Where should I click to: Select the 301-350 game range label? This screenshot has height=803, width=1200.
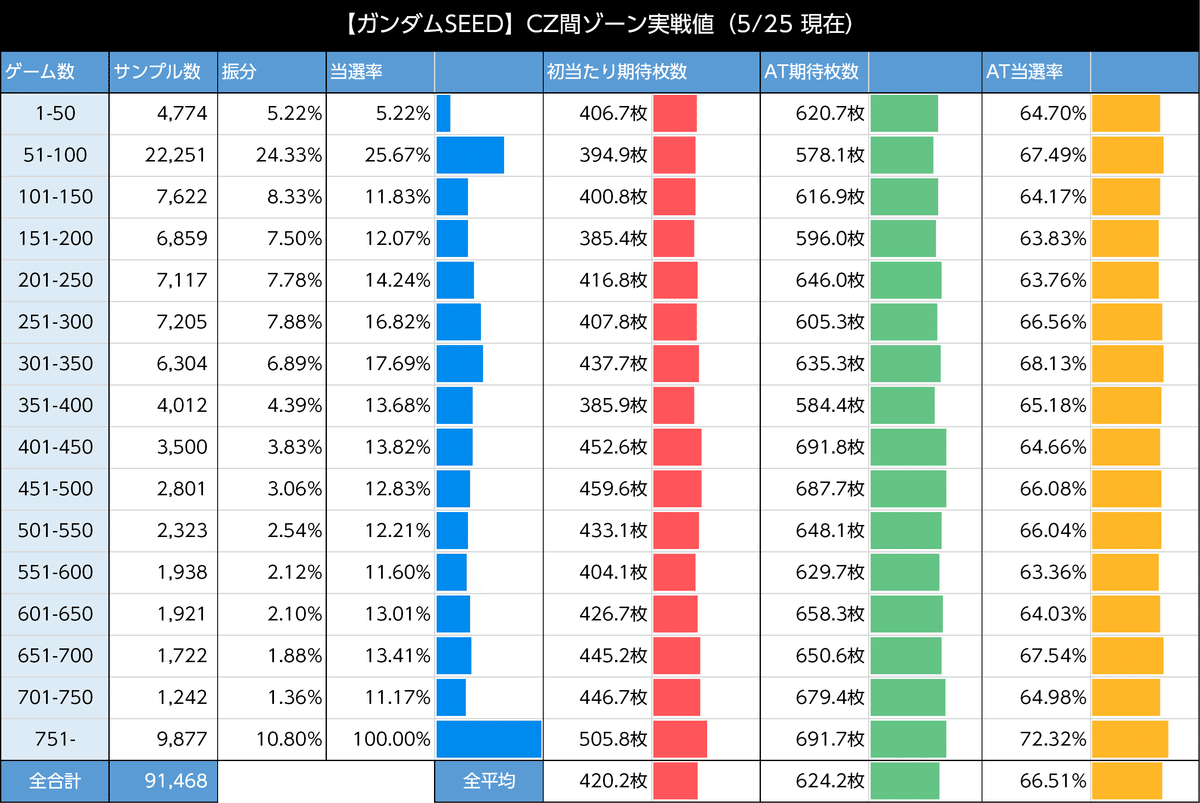pyautogui.click(x=54, y=364)
